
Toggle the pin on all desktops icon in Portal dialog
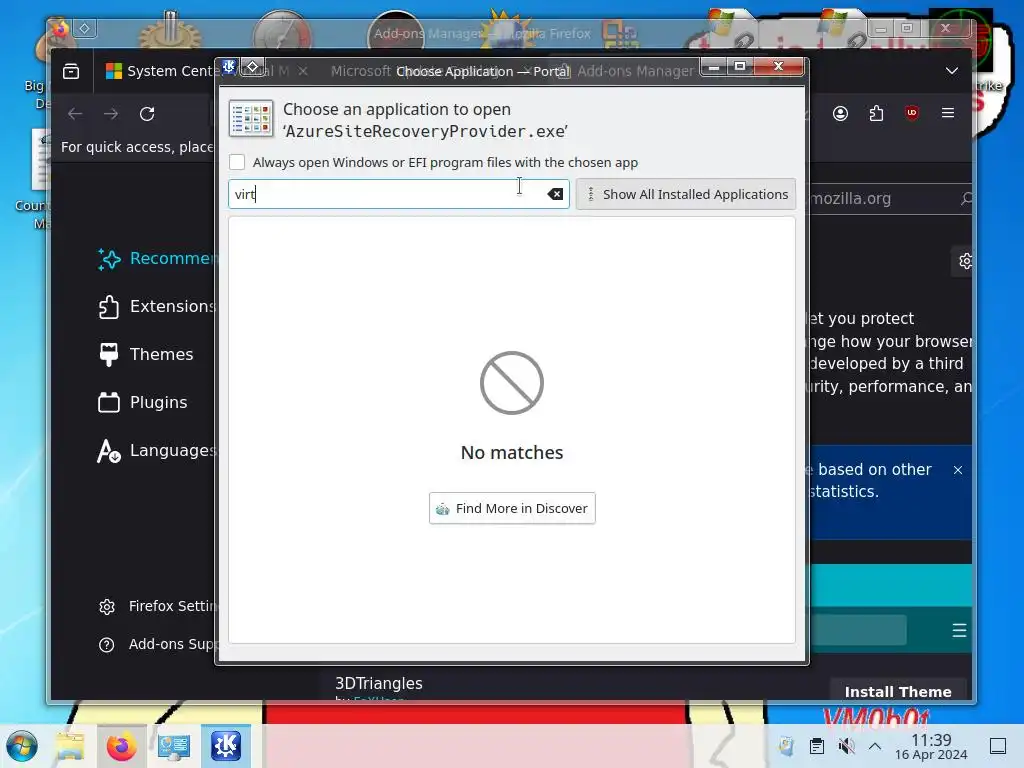click(x=253, y=67)
